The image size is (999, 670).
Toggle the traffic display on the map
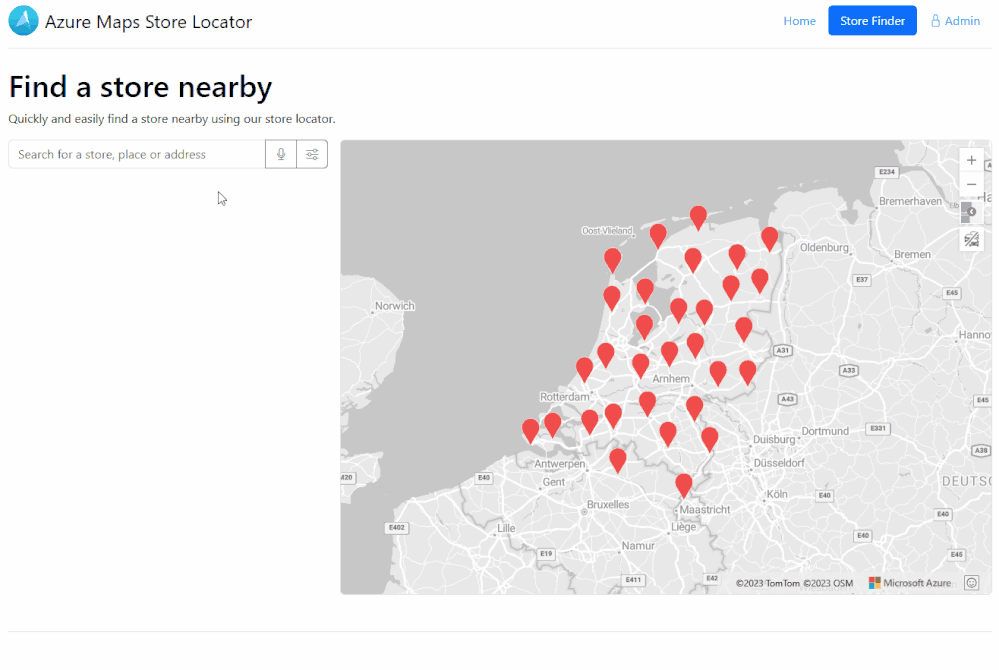971,239
